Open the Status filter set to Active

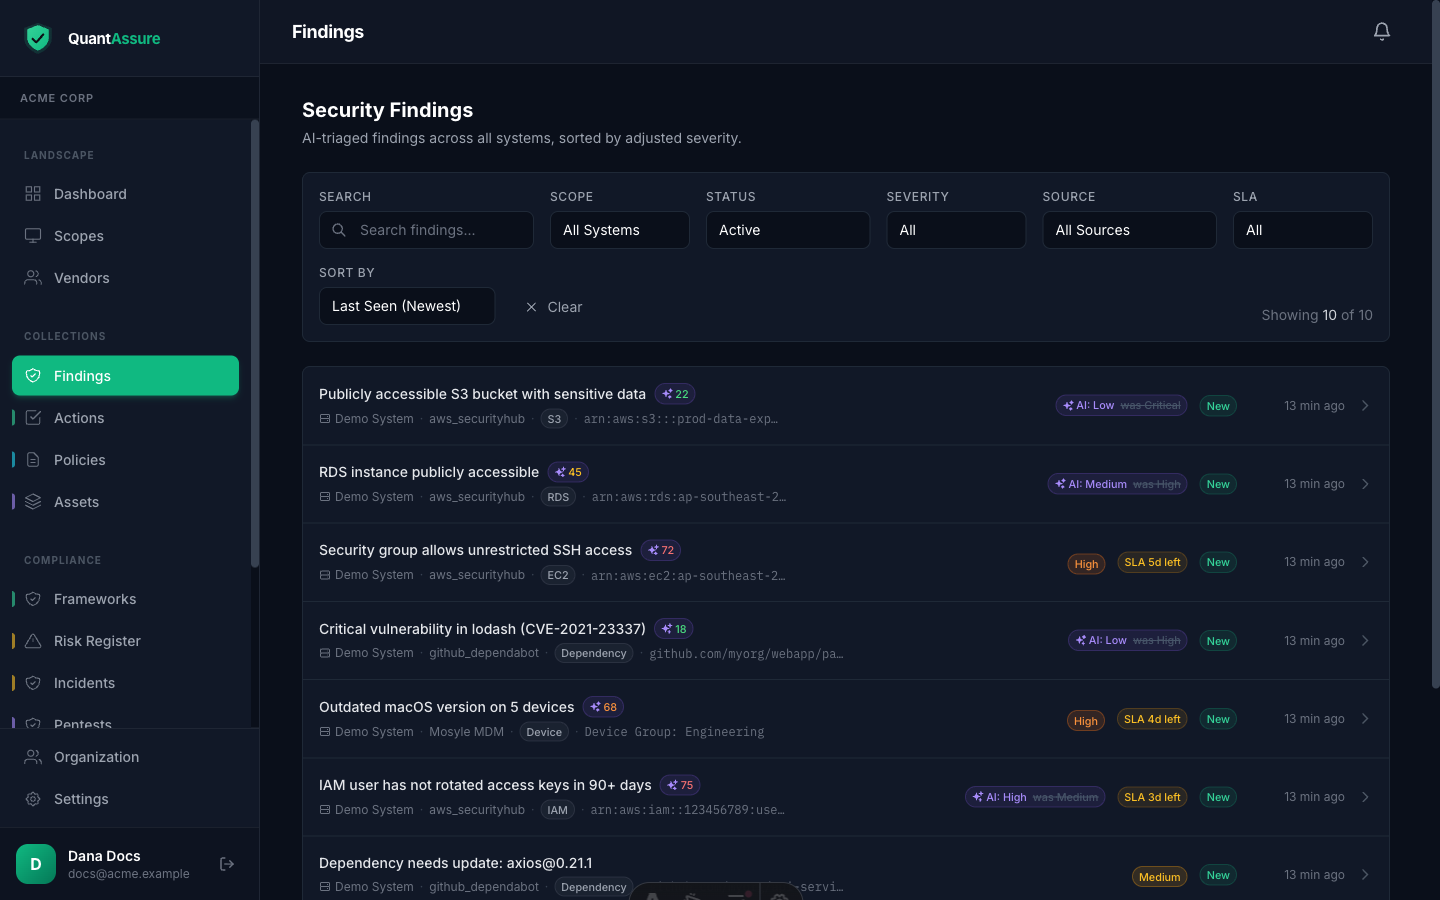[788, 230]
